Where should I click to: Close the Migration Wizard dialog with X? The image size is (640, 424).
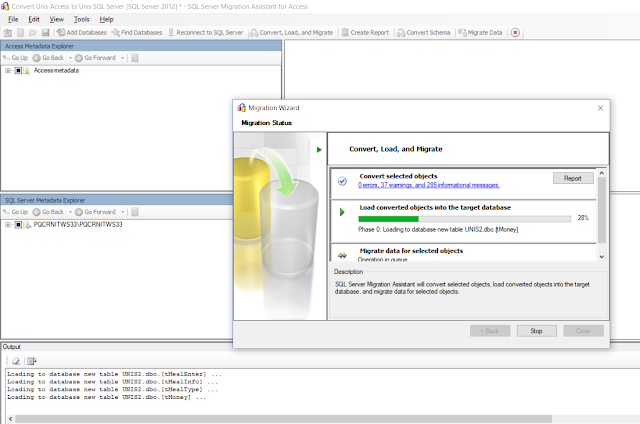(x=600, y=108)
